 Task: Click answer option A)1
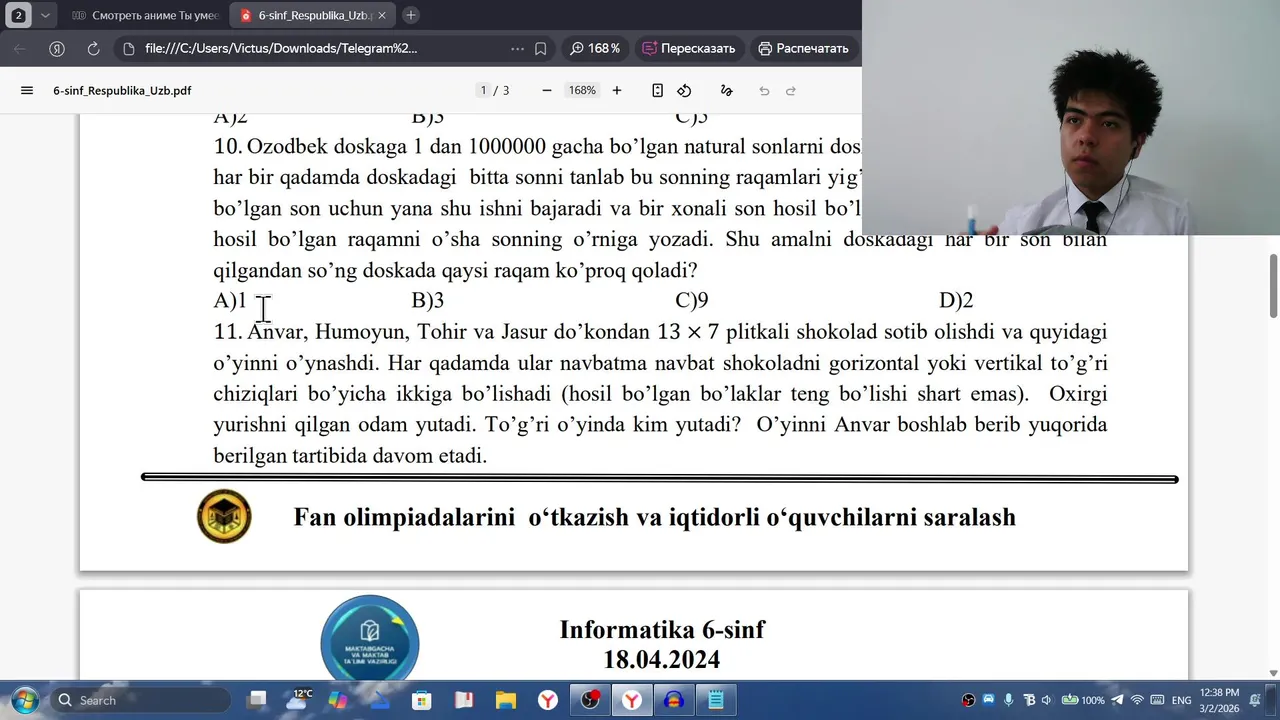230,300
